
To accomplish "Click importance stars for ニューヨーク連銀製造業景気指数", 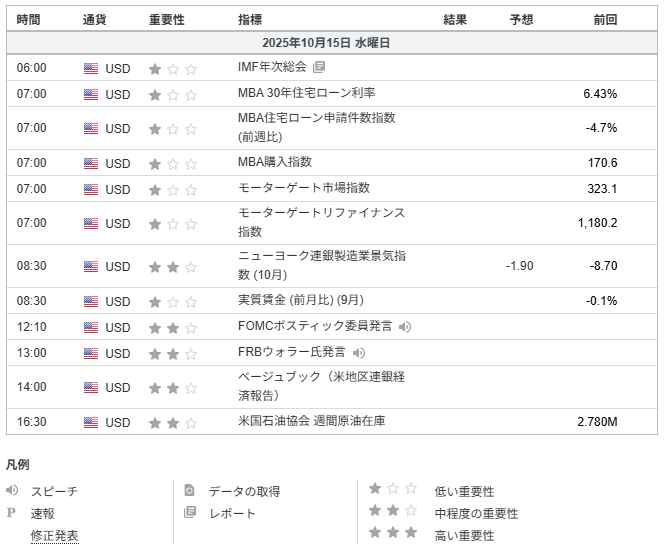I will point(173,267).
